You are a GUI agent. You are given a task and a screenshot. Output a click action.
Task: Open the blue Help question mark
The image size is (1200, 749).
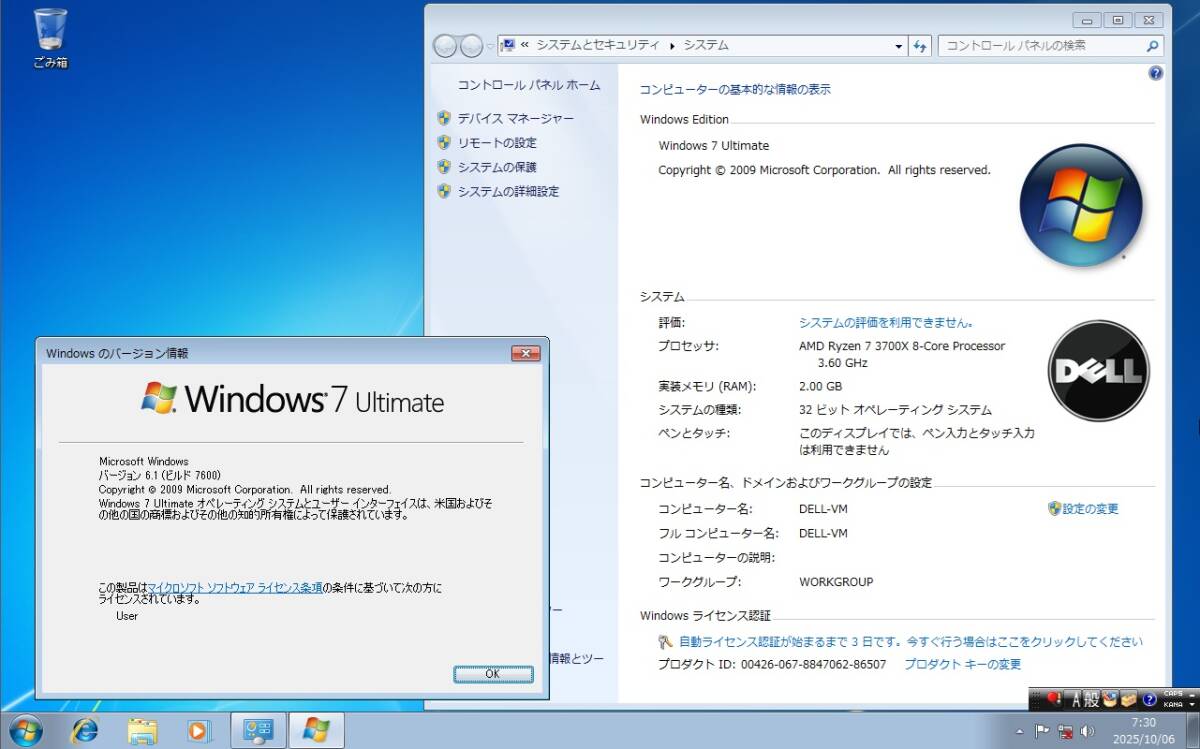point(1156,73)
